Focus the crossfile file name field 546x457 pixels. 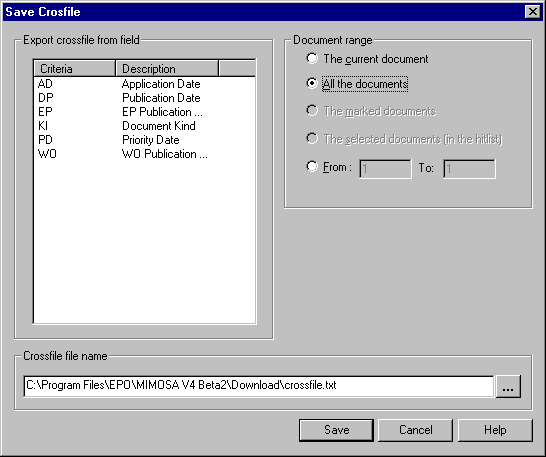(x=259, y=386)
